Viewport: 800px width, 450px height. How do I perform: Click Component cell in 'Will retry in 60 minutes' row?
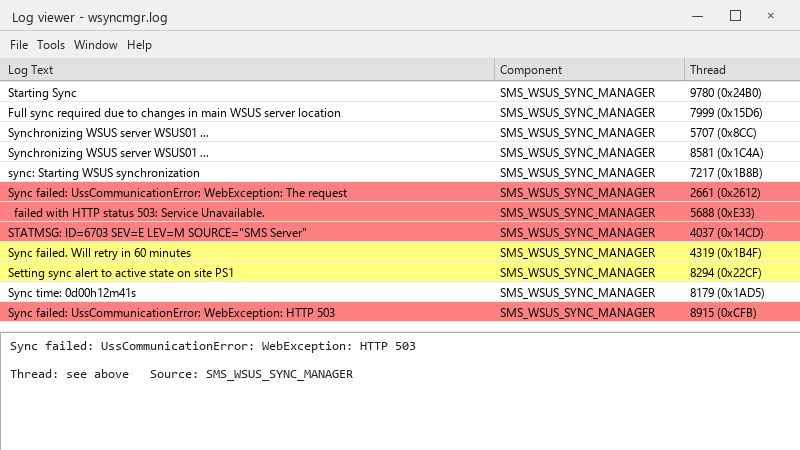point(577,253)
